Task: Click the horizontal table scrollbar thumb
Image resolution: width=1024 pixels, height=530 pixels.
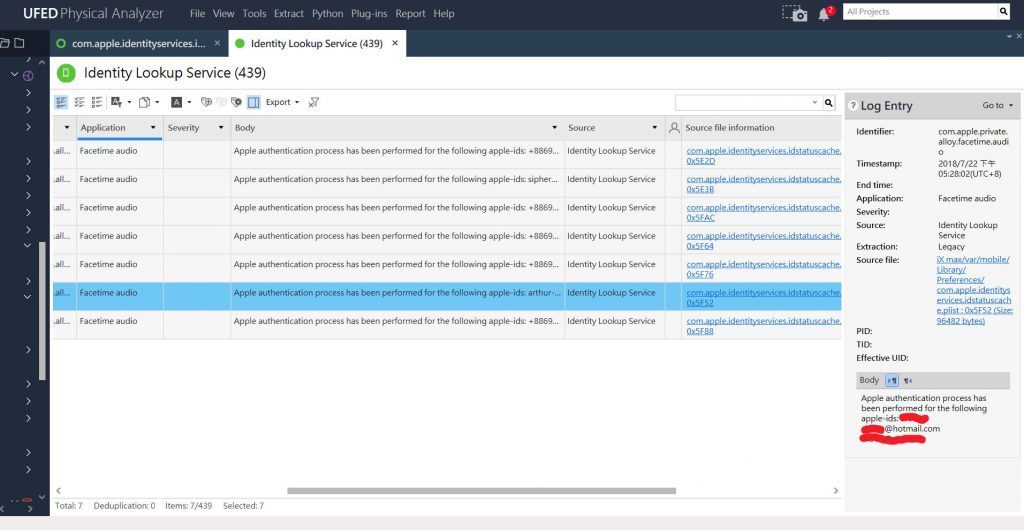Action: tap(481, 491)
